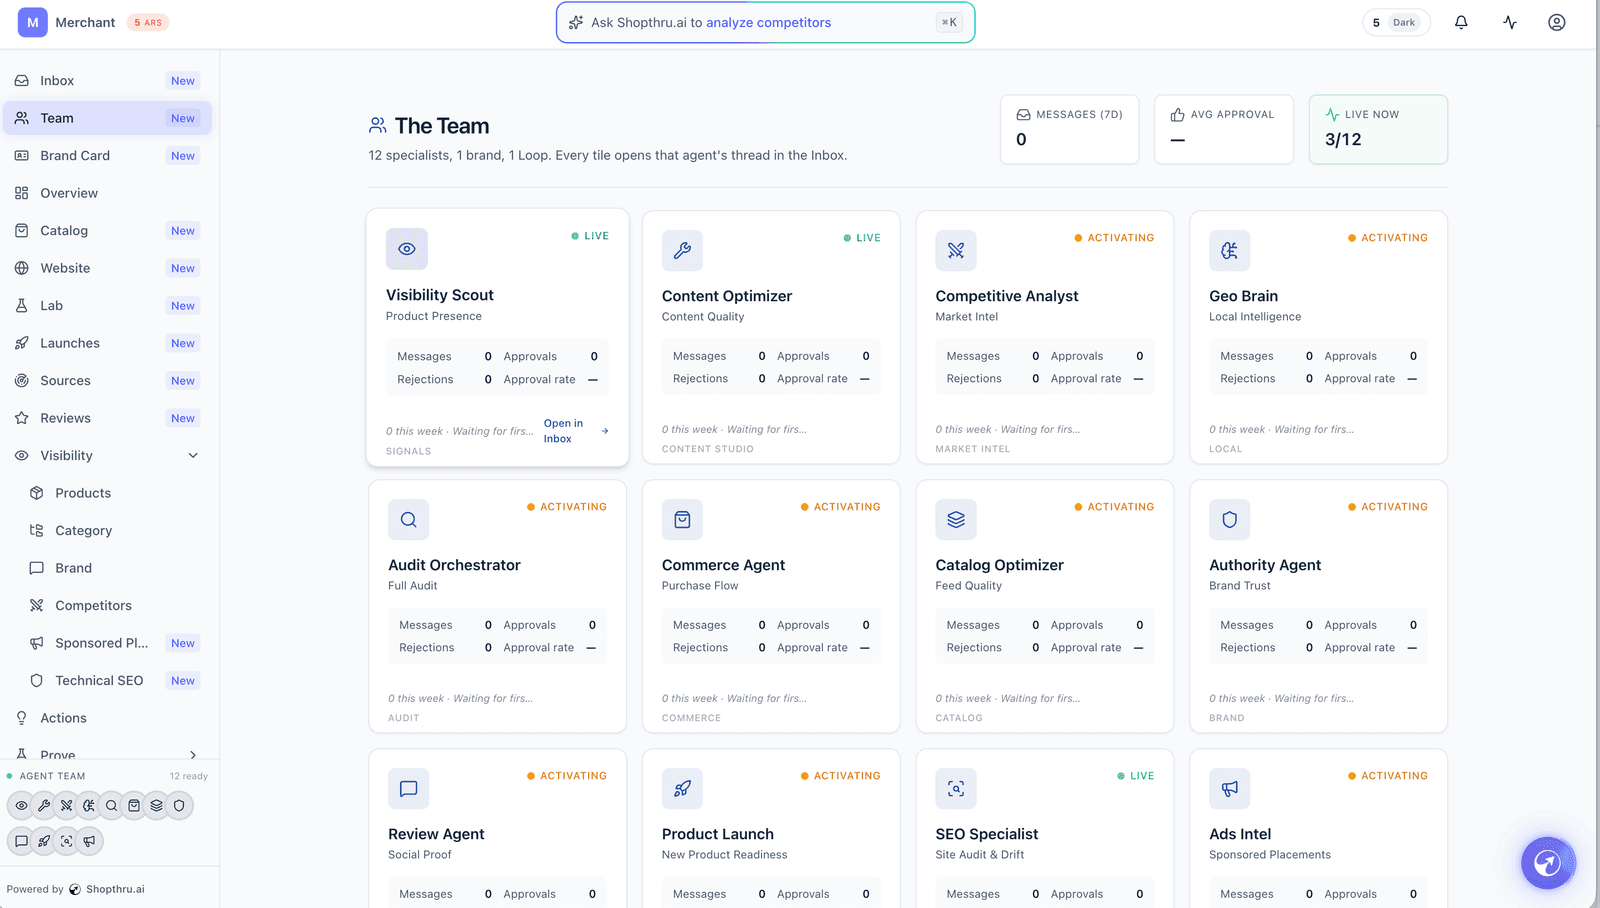
Task: Click the Visibility Scout eye icon
Action: (x=407, y=249)
